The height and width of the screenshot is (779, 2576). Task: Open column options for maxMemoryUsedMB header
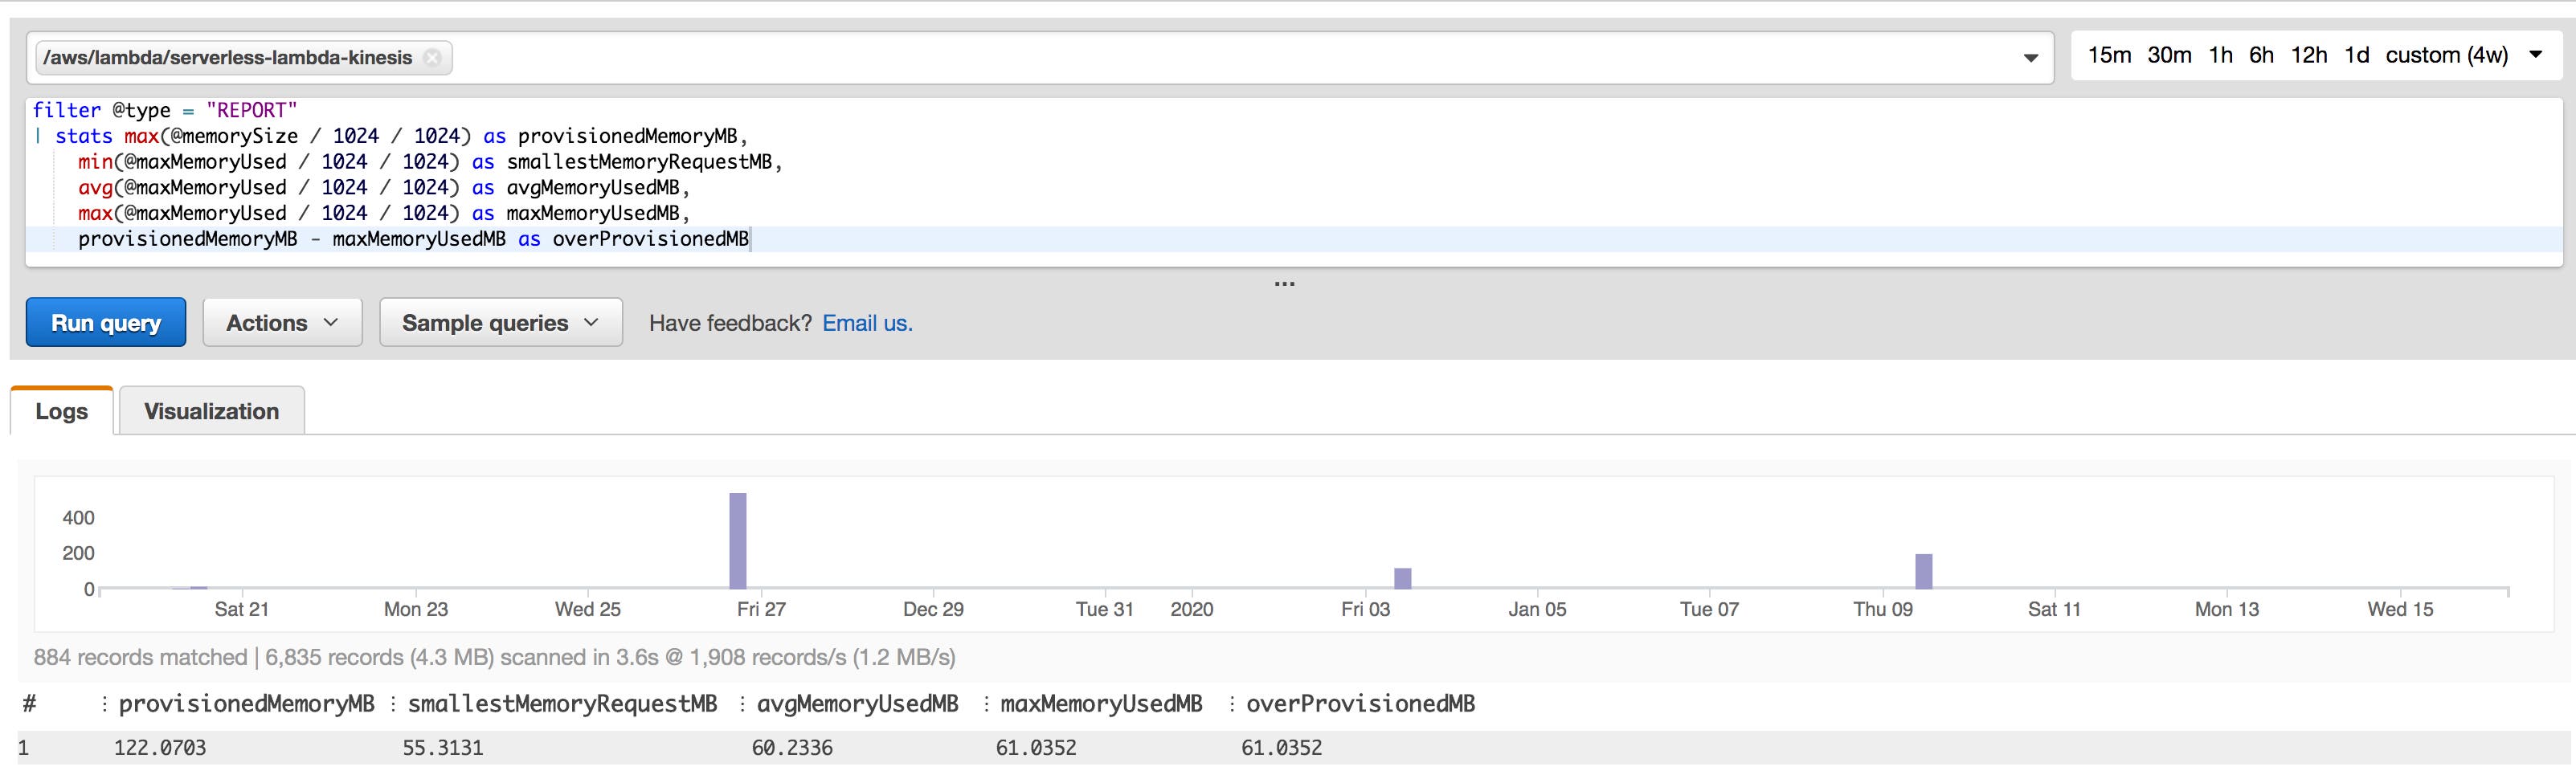(988, 703)
